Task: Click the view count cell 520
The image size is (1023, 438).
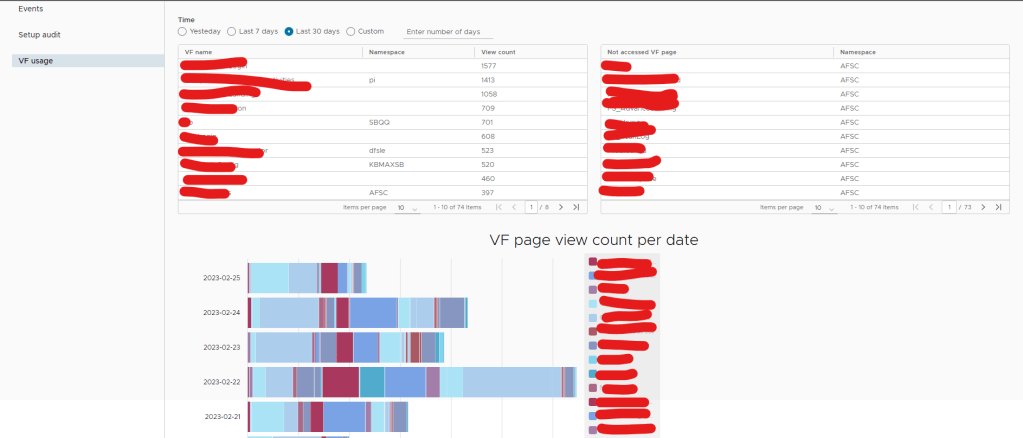Action: (x=487, y=164)
